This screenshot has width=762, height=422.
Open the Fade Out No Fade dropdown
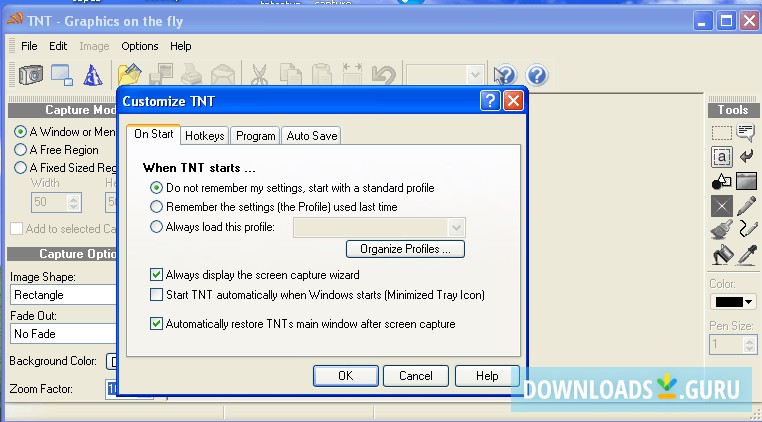click(x=63, y=334)
